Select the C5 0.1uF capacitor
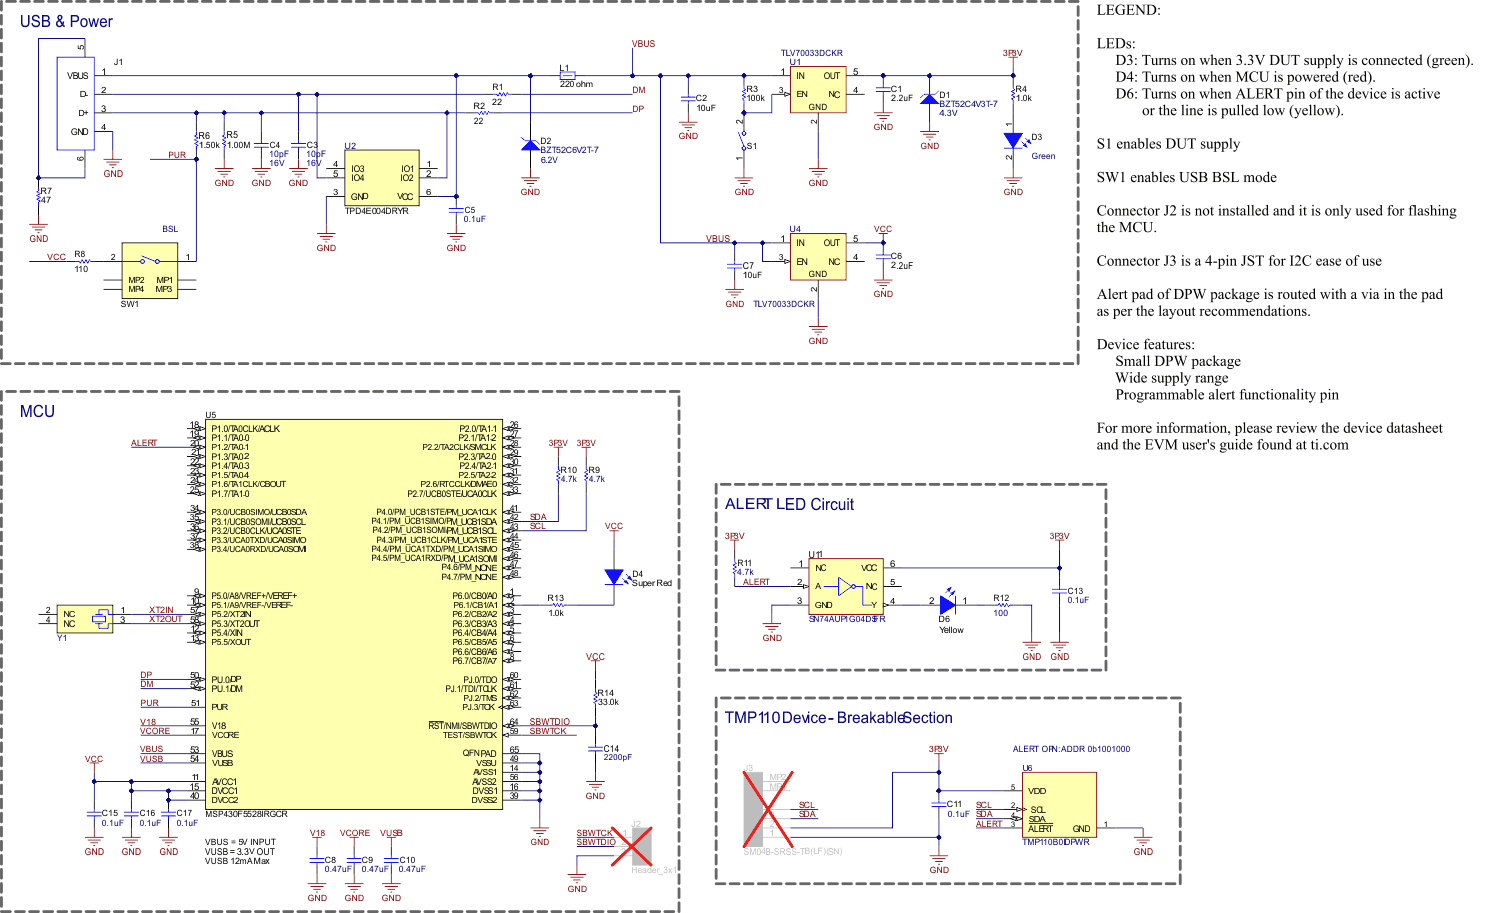The width and height of the screenshot is (1487, 913). 456,213
